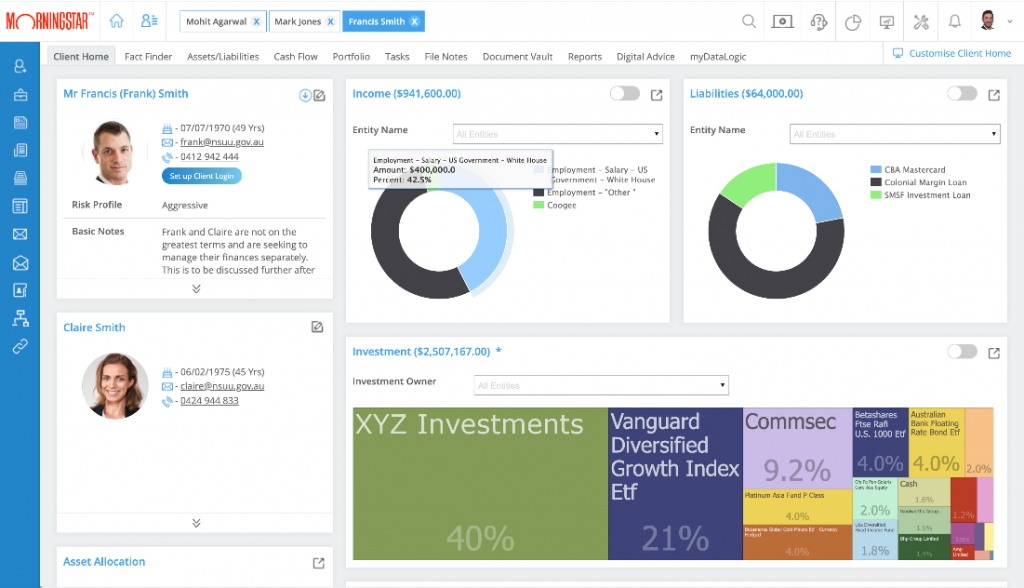Screen dimensions: 1024x588
Task: Switch to the Portfolio tab
Action: pos(351,57)
